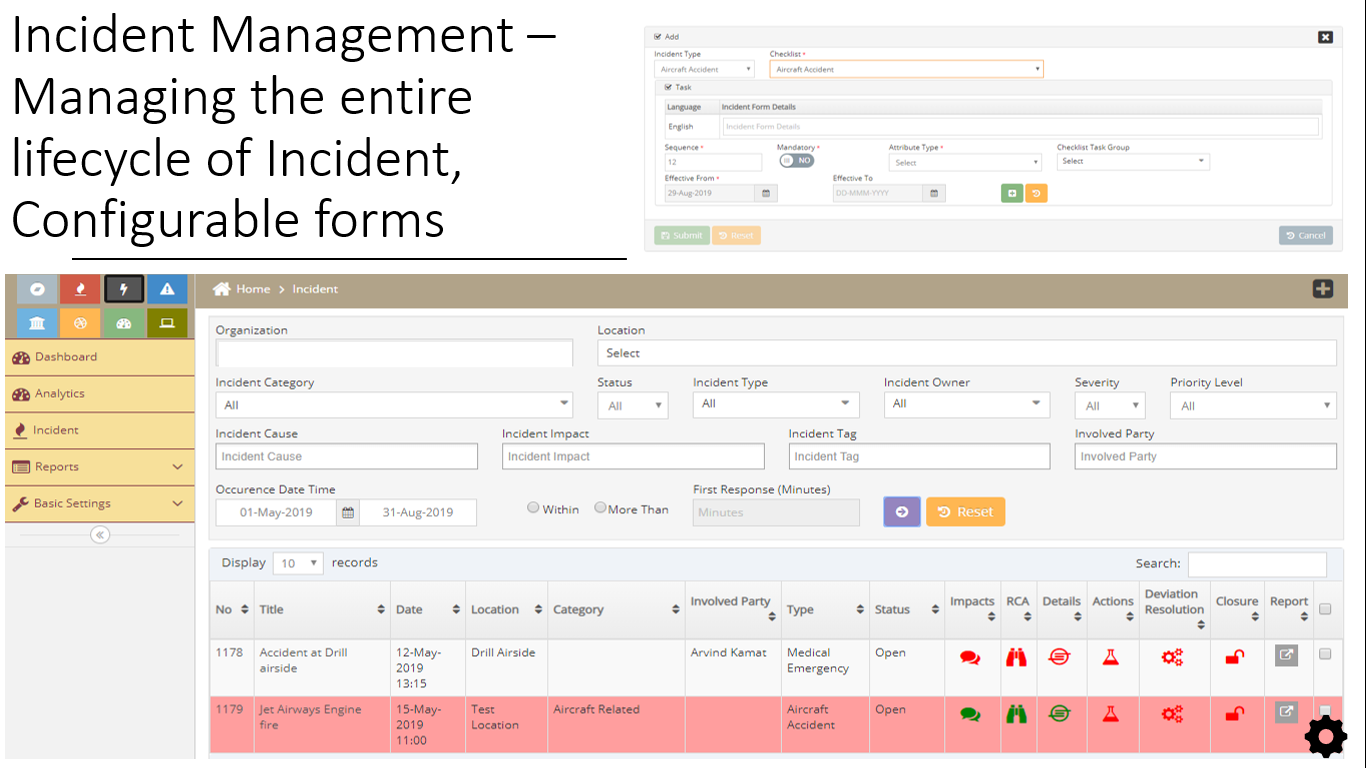Open Report icon for incident 1178
Image resolution: width=1366 pixels, height=768 pixels.
[1286, 656]
